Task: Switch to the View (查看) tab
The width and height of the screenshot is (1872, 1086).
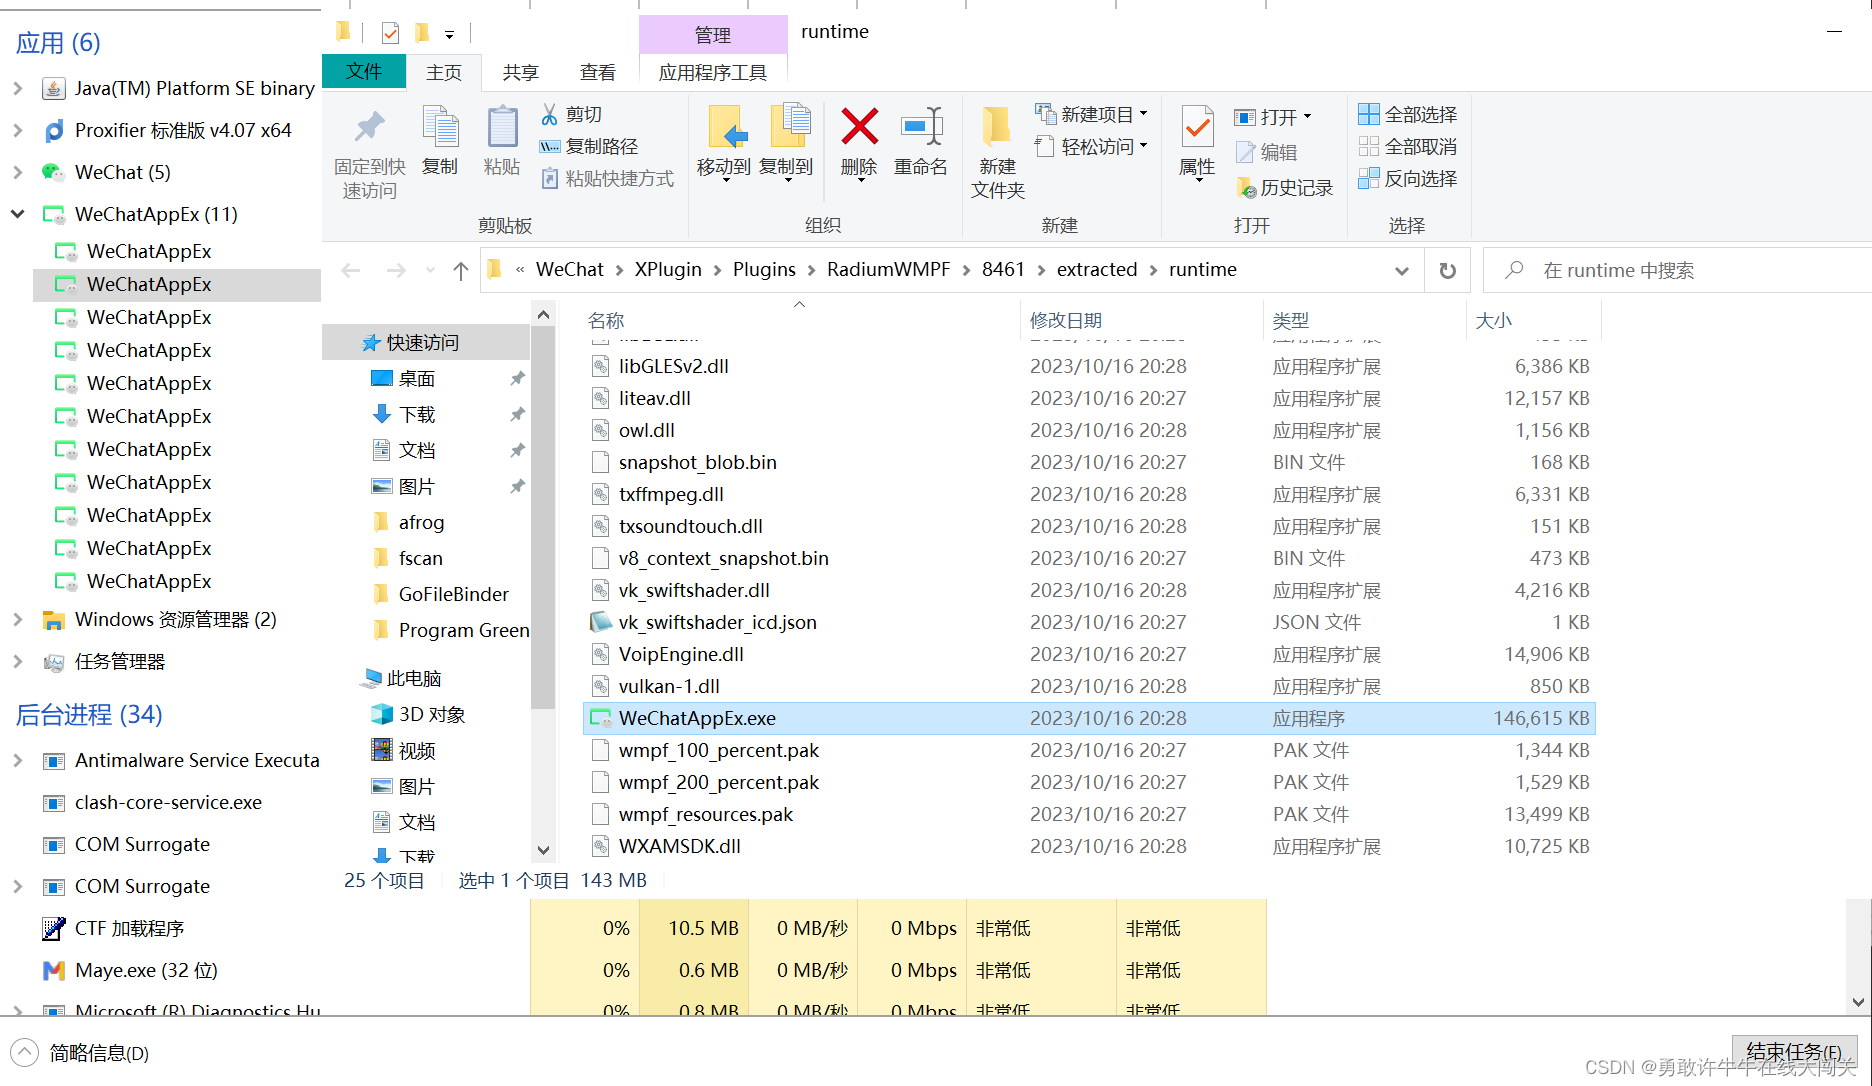Action: (x=598, y=73)
